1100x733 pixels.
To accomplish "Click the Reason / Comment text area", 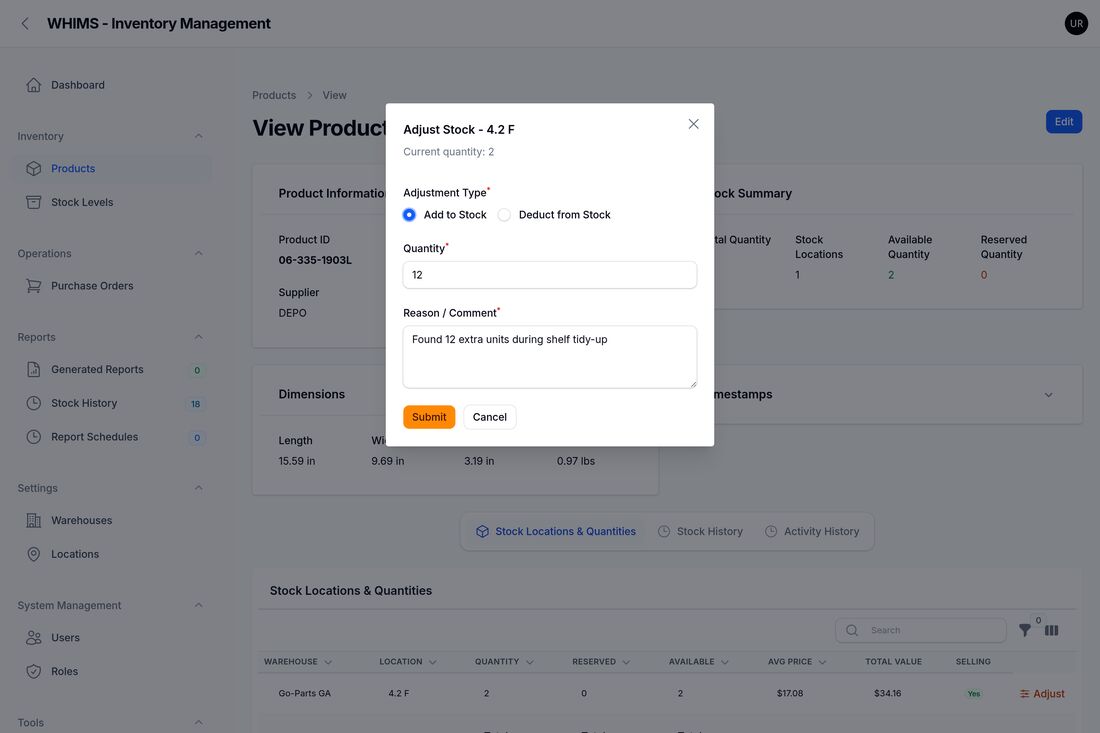I will click(x=549, y=357).
